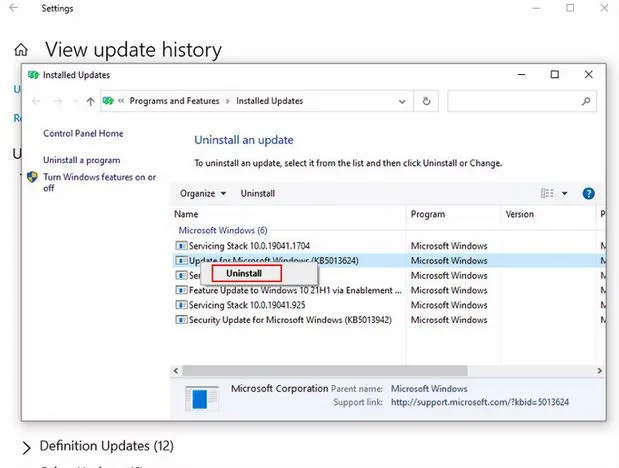Open the help question mark icon
The height and width of the screenshot is (468, 619).
pos(588,194)
